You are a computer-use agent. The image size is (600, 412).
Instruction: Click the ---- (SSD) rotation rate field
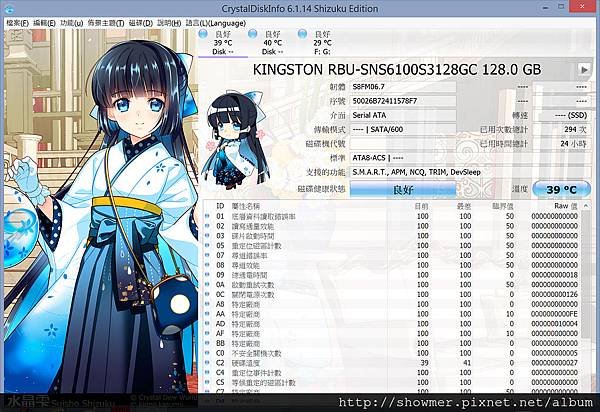[561, 115]
